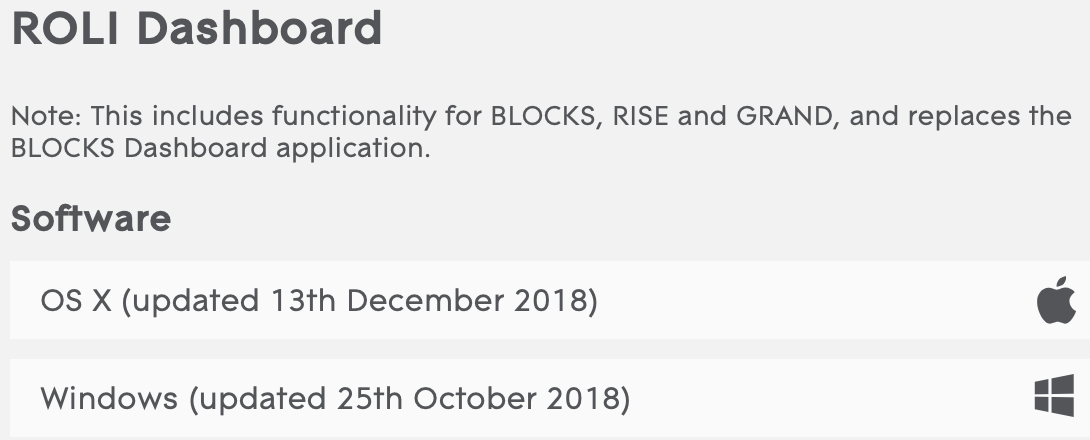Click the "Windows" label text

click(x=109, y=399)
